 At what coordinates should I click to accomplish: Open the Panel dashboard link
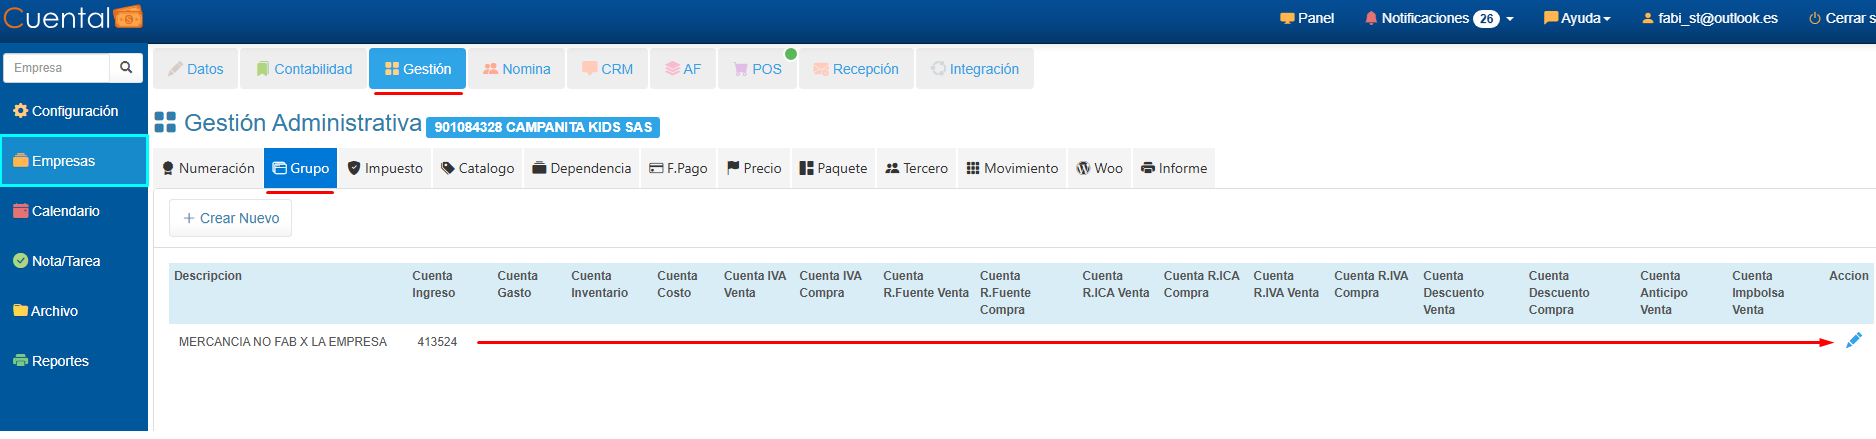point(1307,18)
